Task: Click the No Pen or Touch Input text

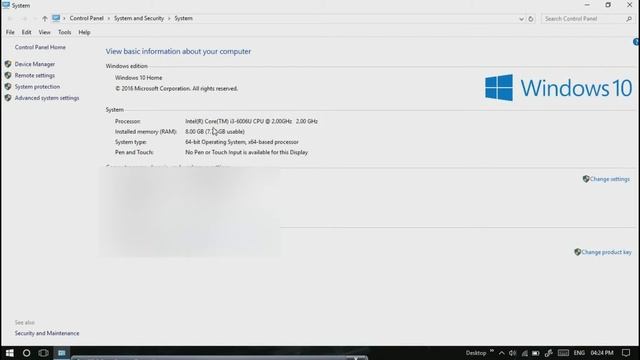Action: [x=247, y=152]
